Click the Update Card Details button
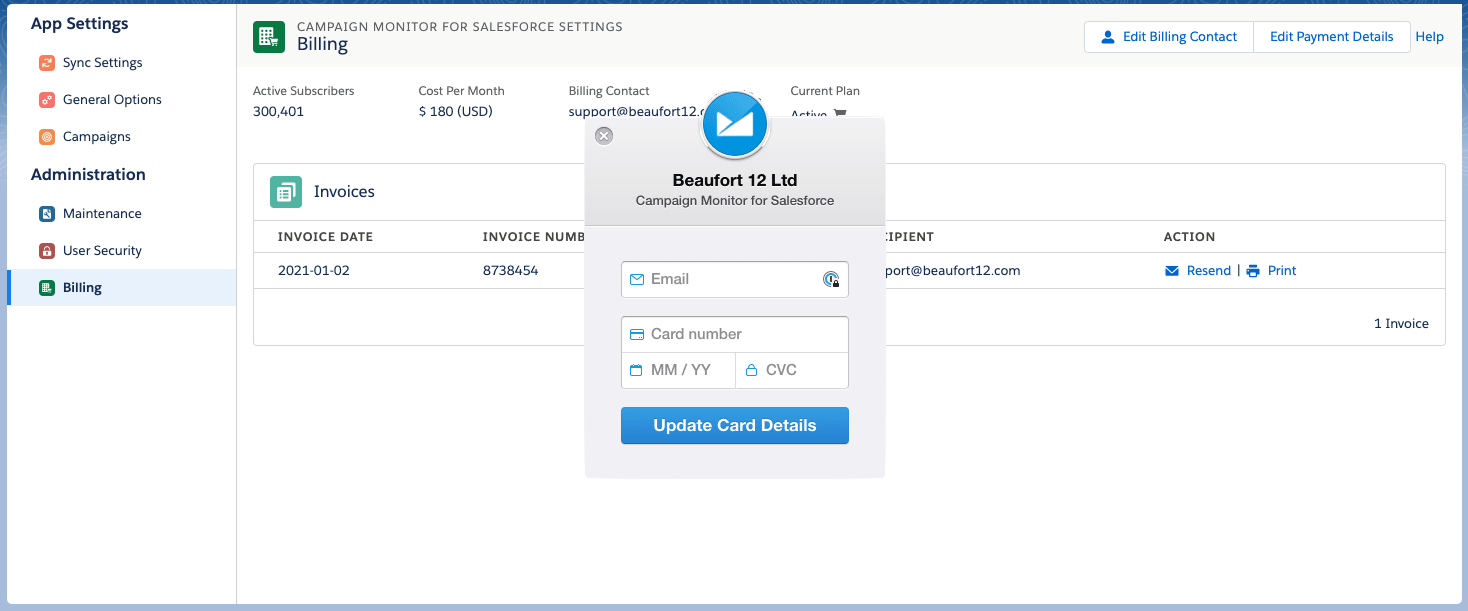Viewport: 1468px width, 611px height. [x=735, y=425]
